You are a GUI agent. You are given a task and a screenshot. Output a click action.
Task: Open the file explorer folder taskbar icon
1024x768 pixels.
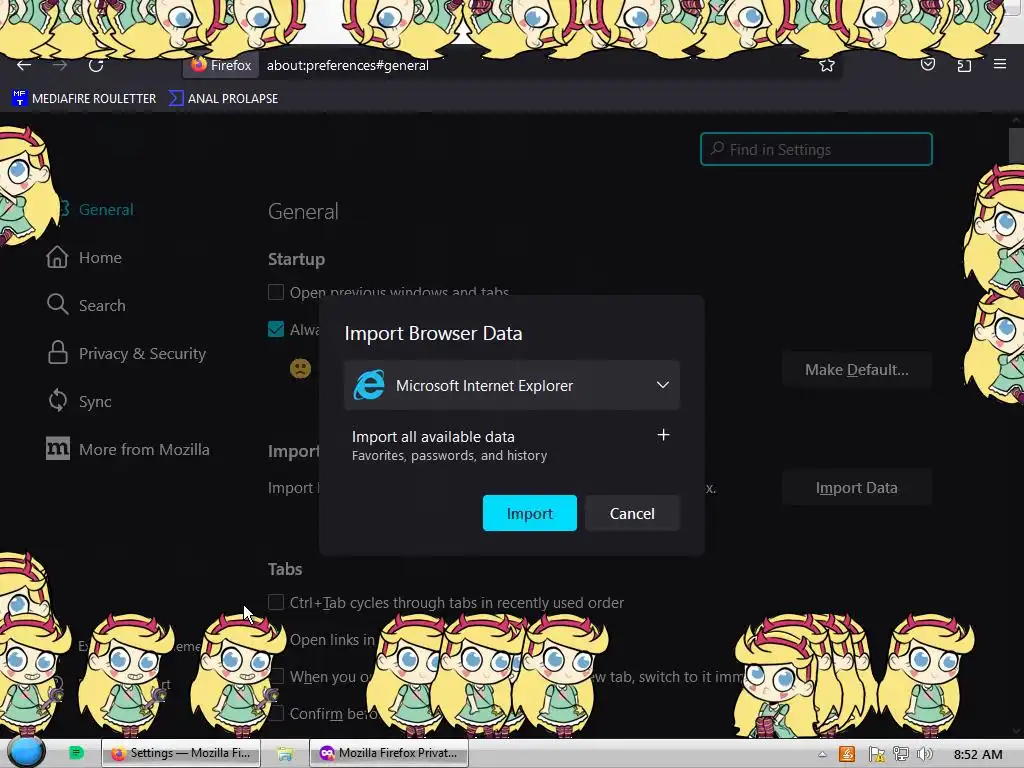click(x=284, y=754)
